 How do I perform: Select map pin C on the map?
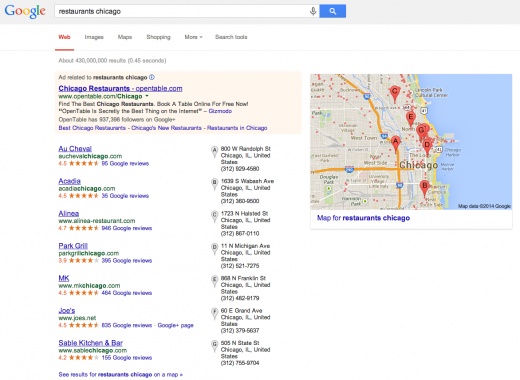click(395, 94)
